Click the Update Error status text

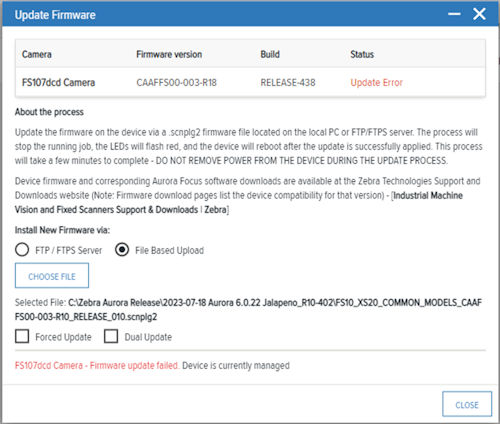coord(376,82)
